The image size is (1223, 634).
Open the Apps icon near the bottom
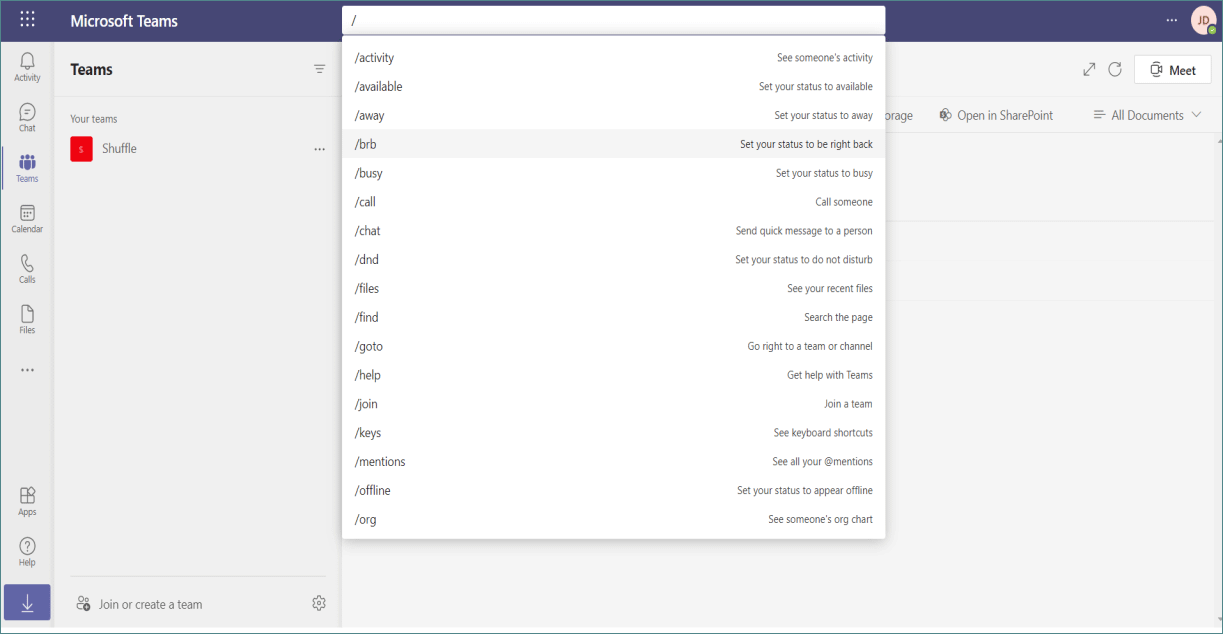point(27,499)
